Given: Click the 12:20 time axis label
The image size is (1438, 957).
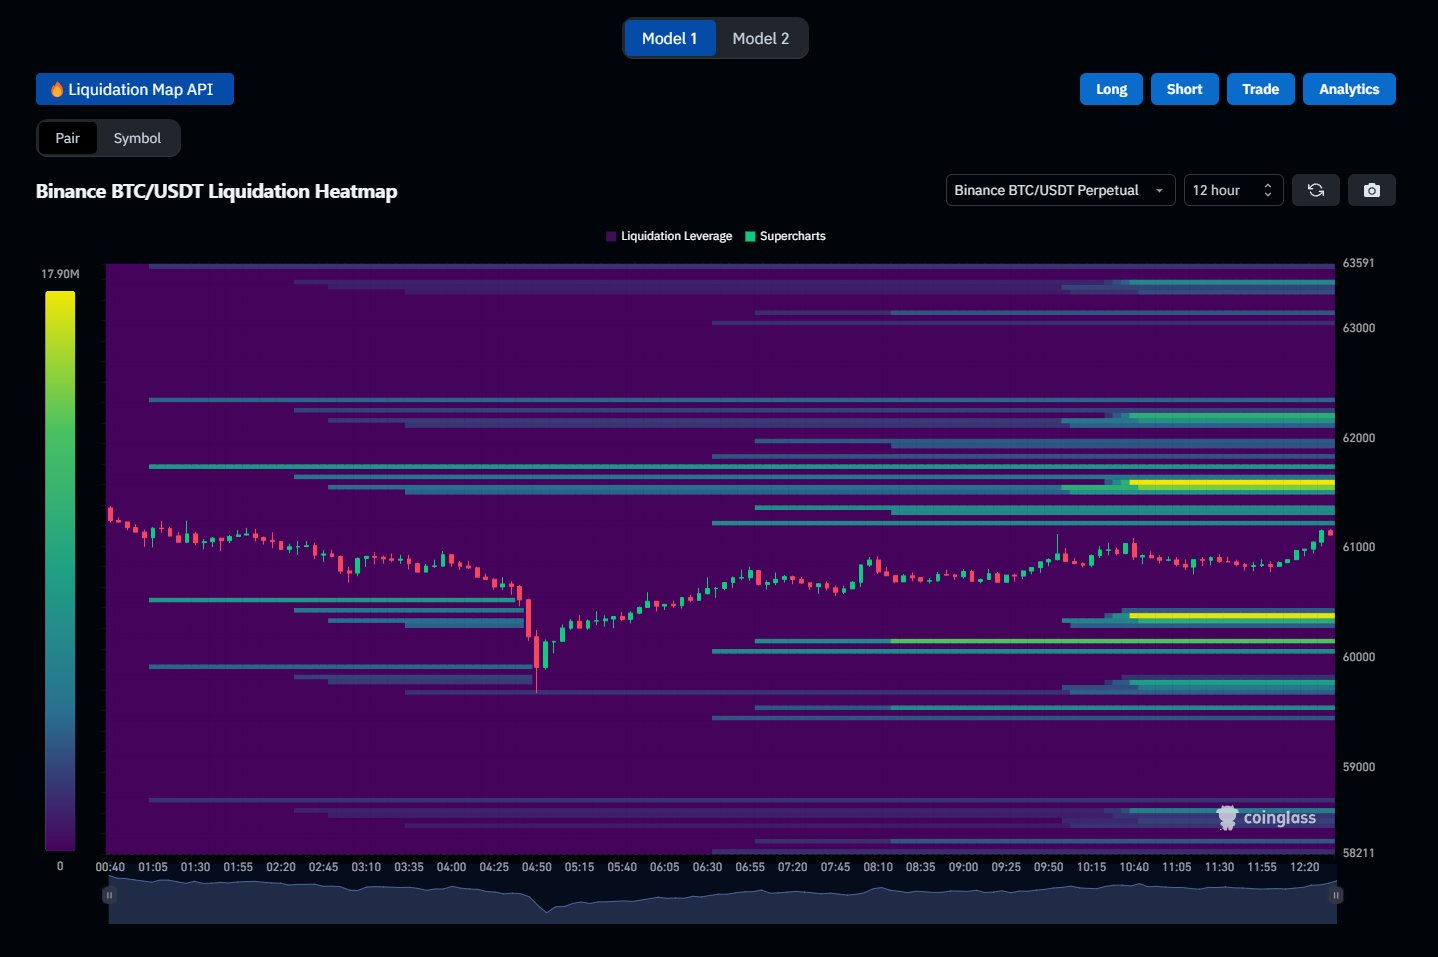Looking at the screenshot, I should [x=1305, y=867].
